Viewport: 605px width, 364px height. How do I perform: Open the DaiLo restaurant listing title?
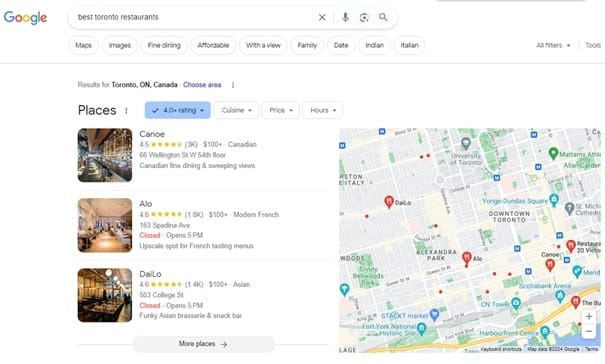tap(150, 274)
